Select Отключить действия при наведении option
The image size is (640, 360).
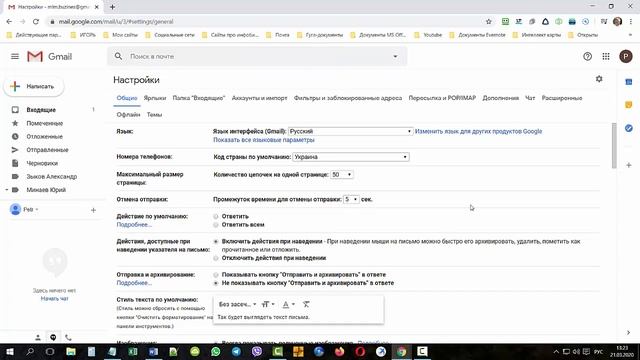pos(216,258)
